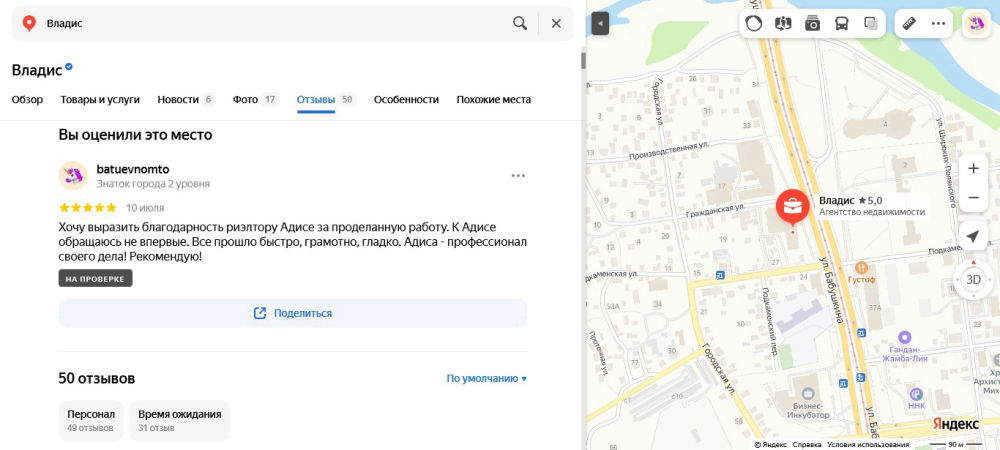
Task: Open the Условия использования link
Action: click(x=867, y=444)
